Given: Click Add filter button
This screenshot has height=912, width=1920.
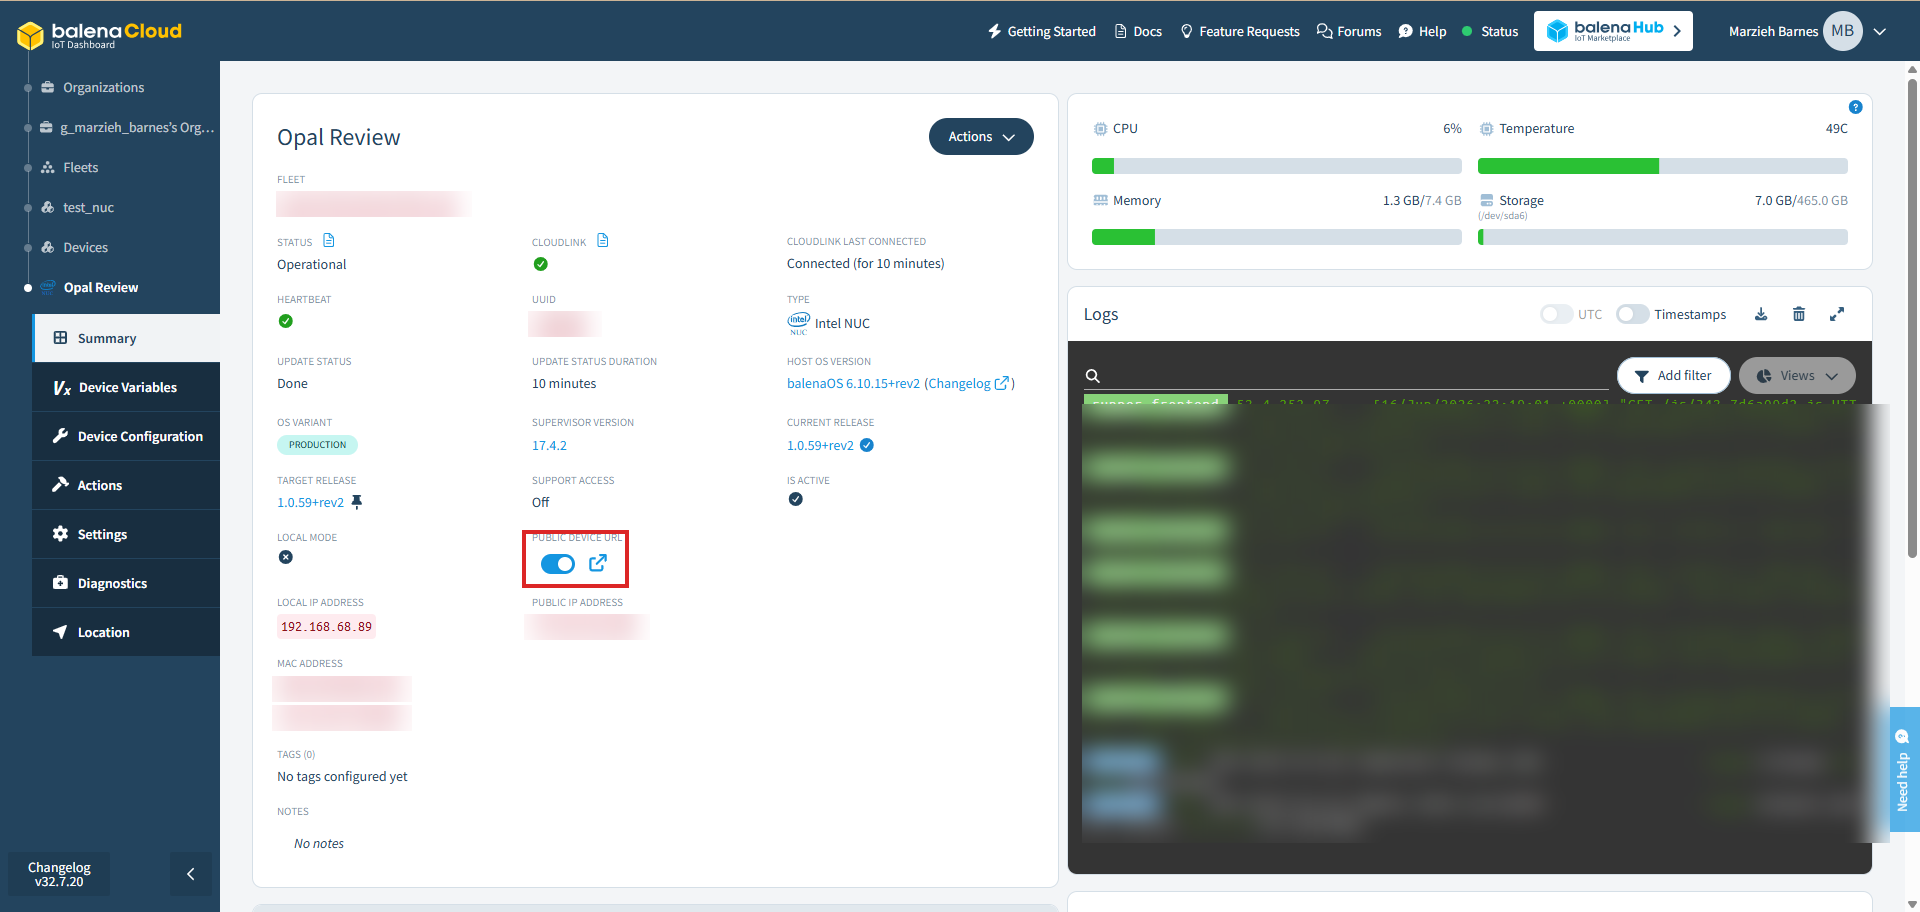Looking at the screenshot, I should coord(1673,376).
